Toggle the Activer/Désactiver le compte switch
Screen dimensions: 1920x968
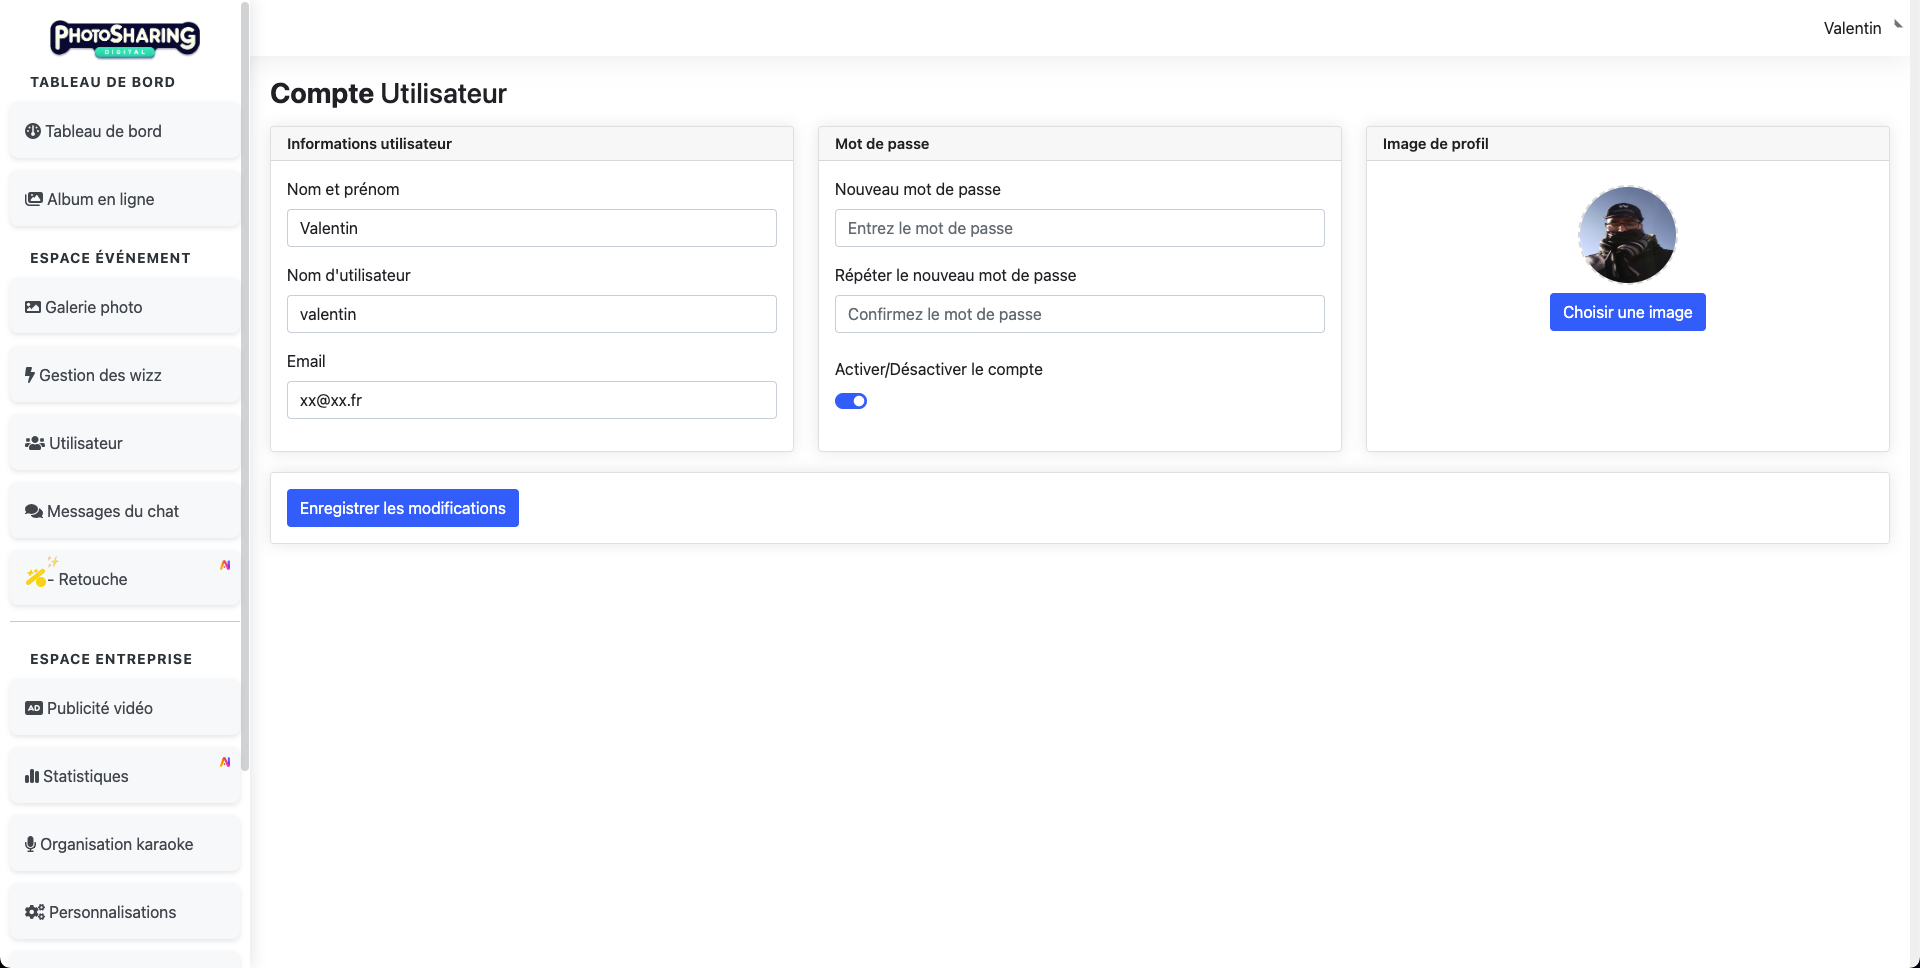[x=851, y=401]
